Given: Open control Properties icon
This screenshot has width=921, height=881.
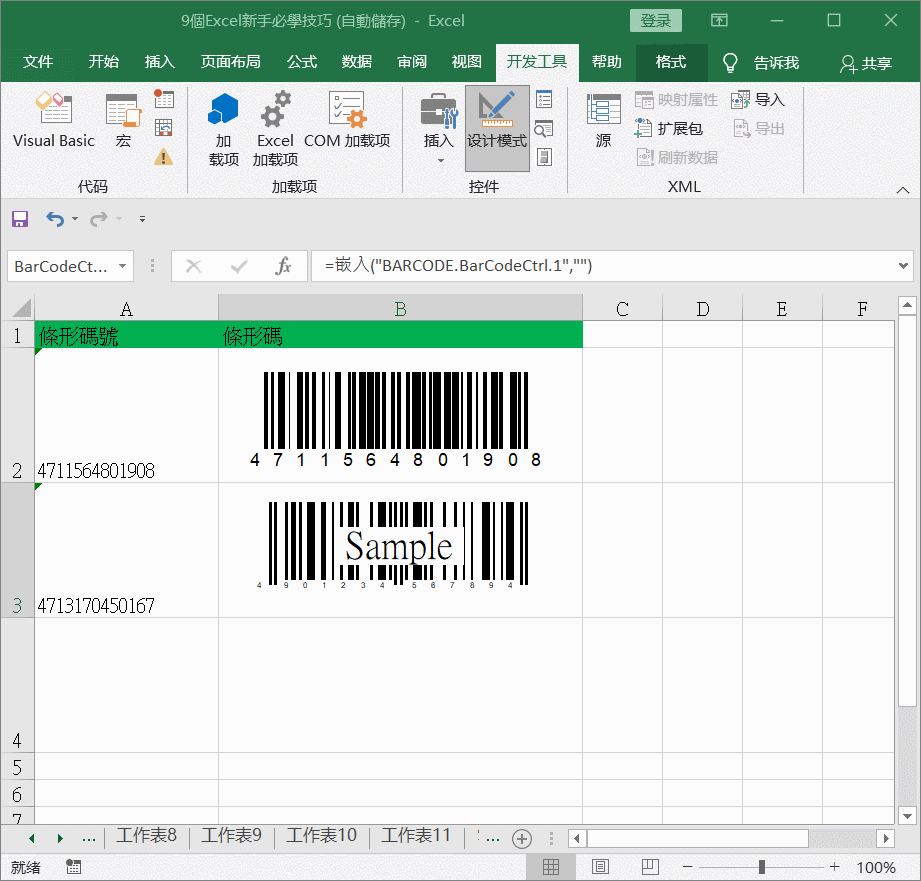Looking at the screenshot, I should 544,99.
